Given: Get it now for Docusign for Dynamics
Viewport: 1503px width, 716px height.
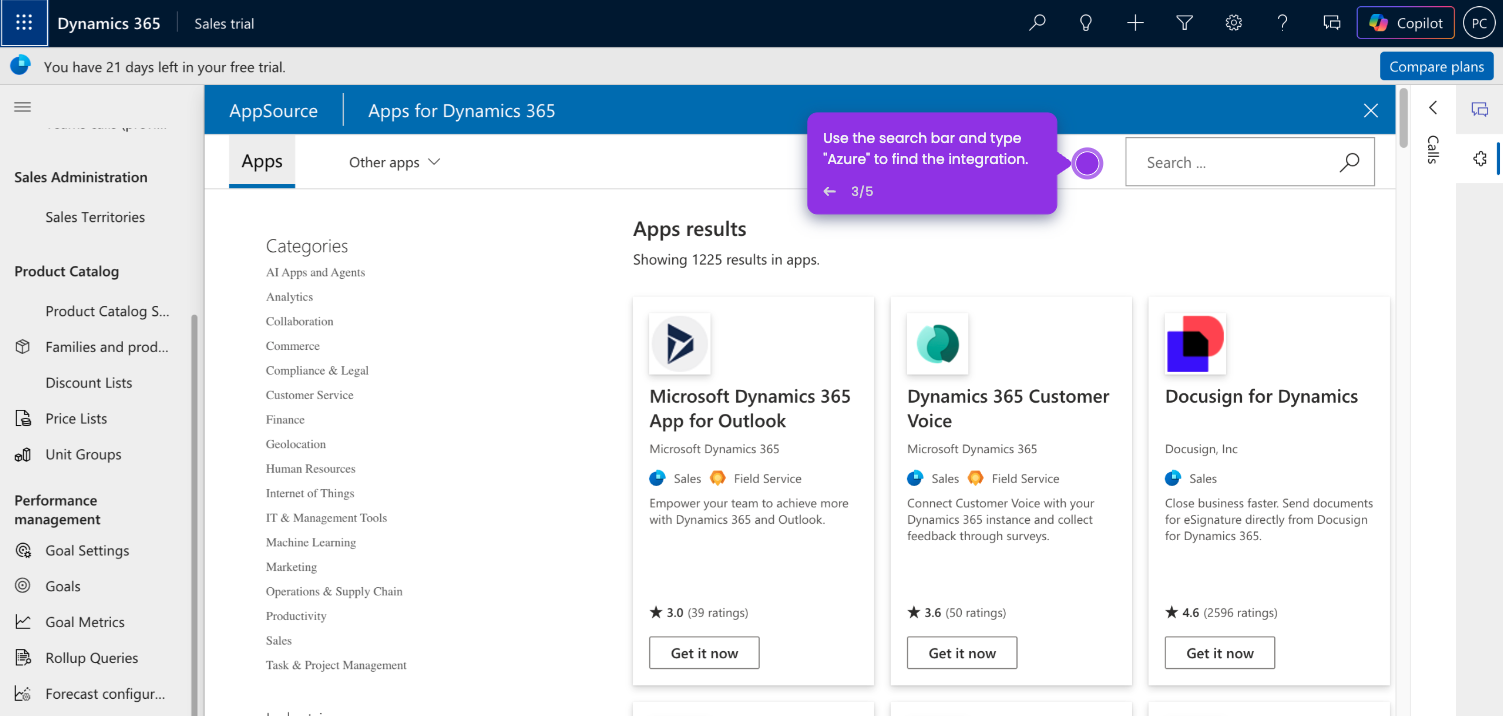Looking at the screenshot, I should [x=1220, y=653].
